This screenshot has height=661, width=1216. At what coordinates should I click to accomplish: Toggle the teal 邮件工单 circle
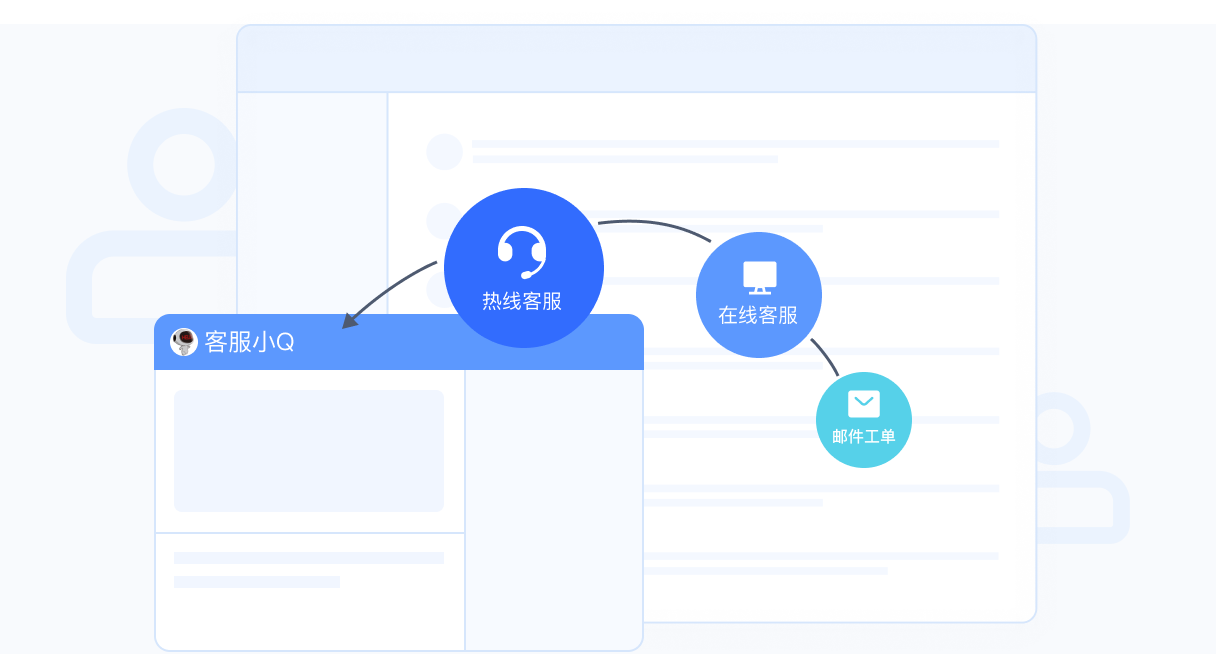pos(863,420)
